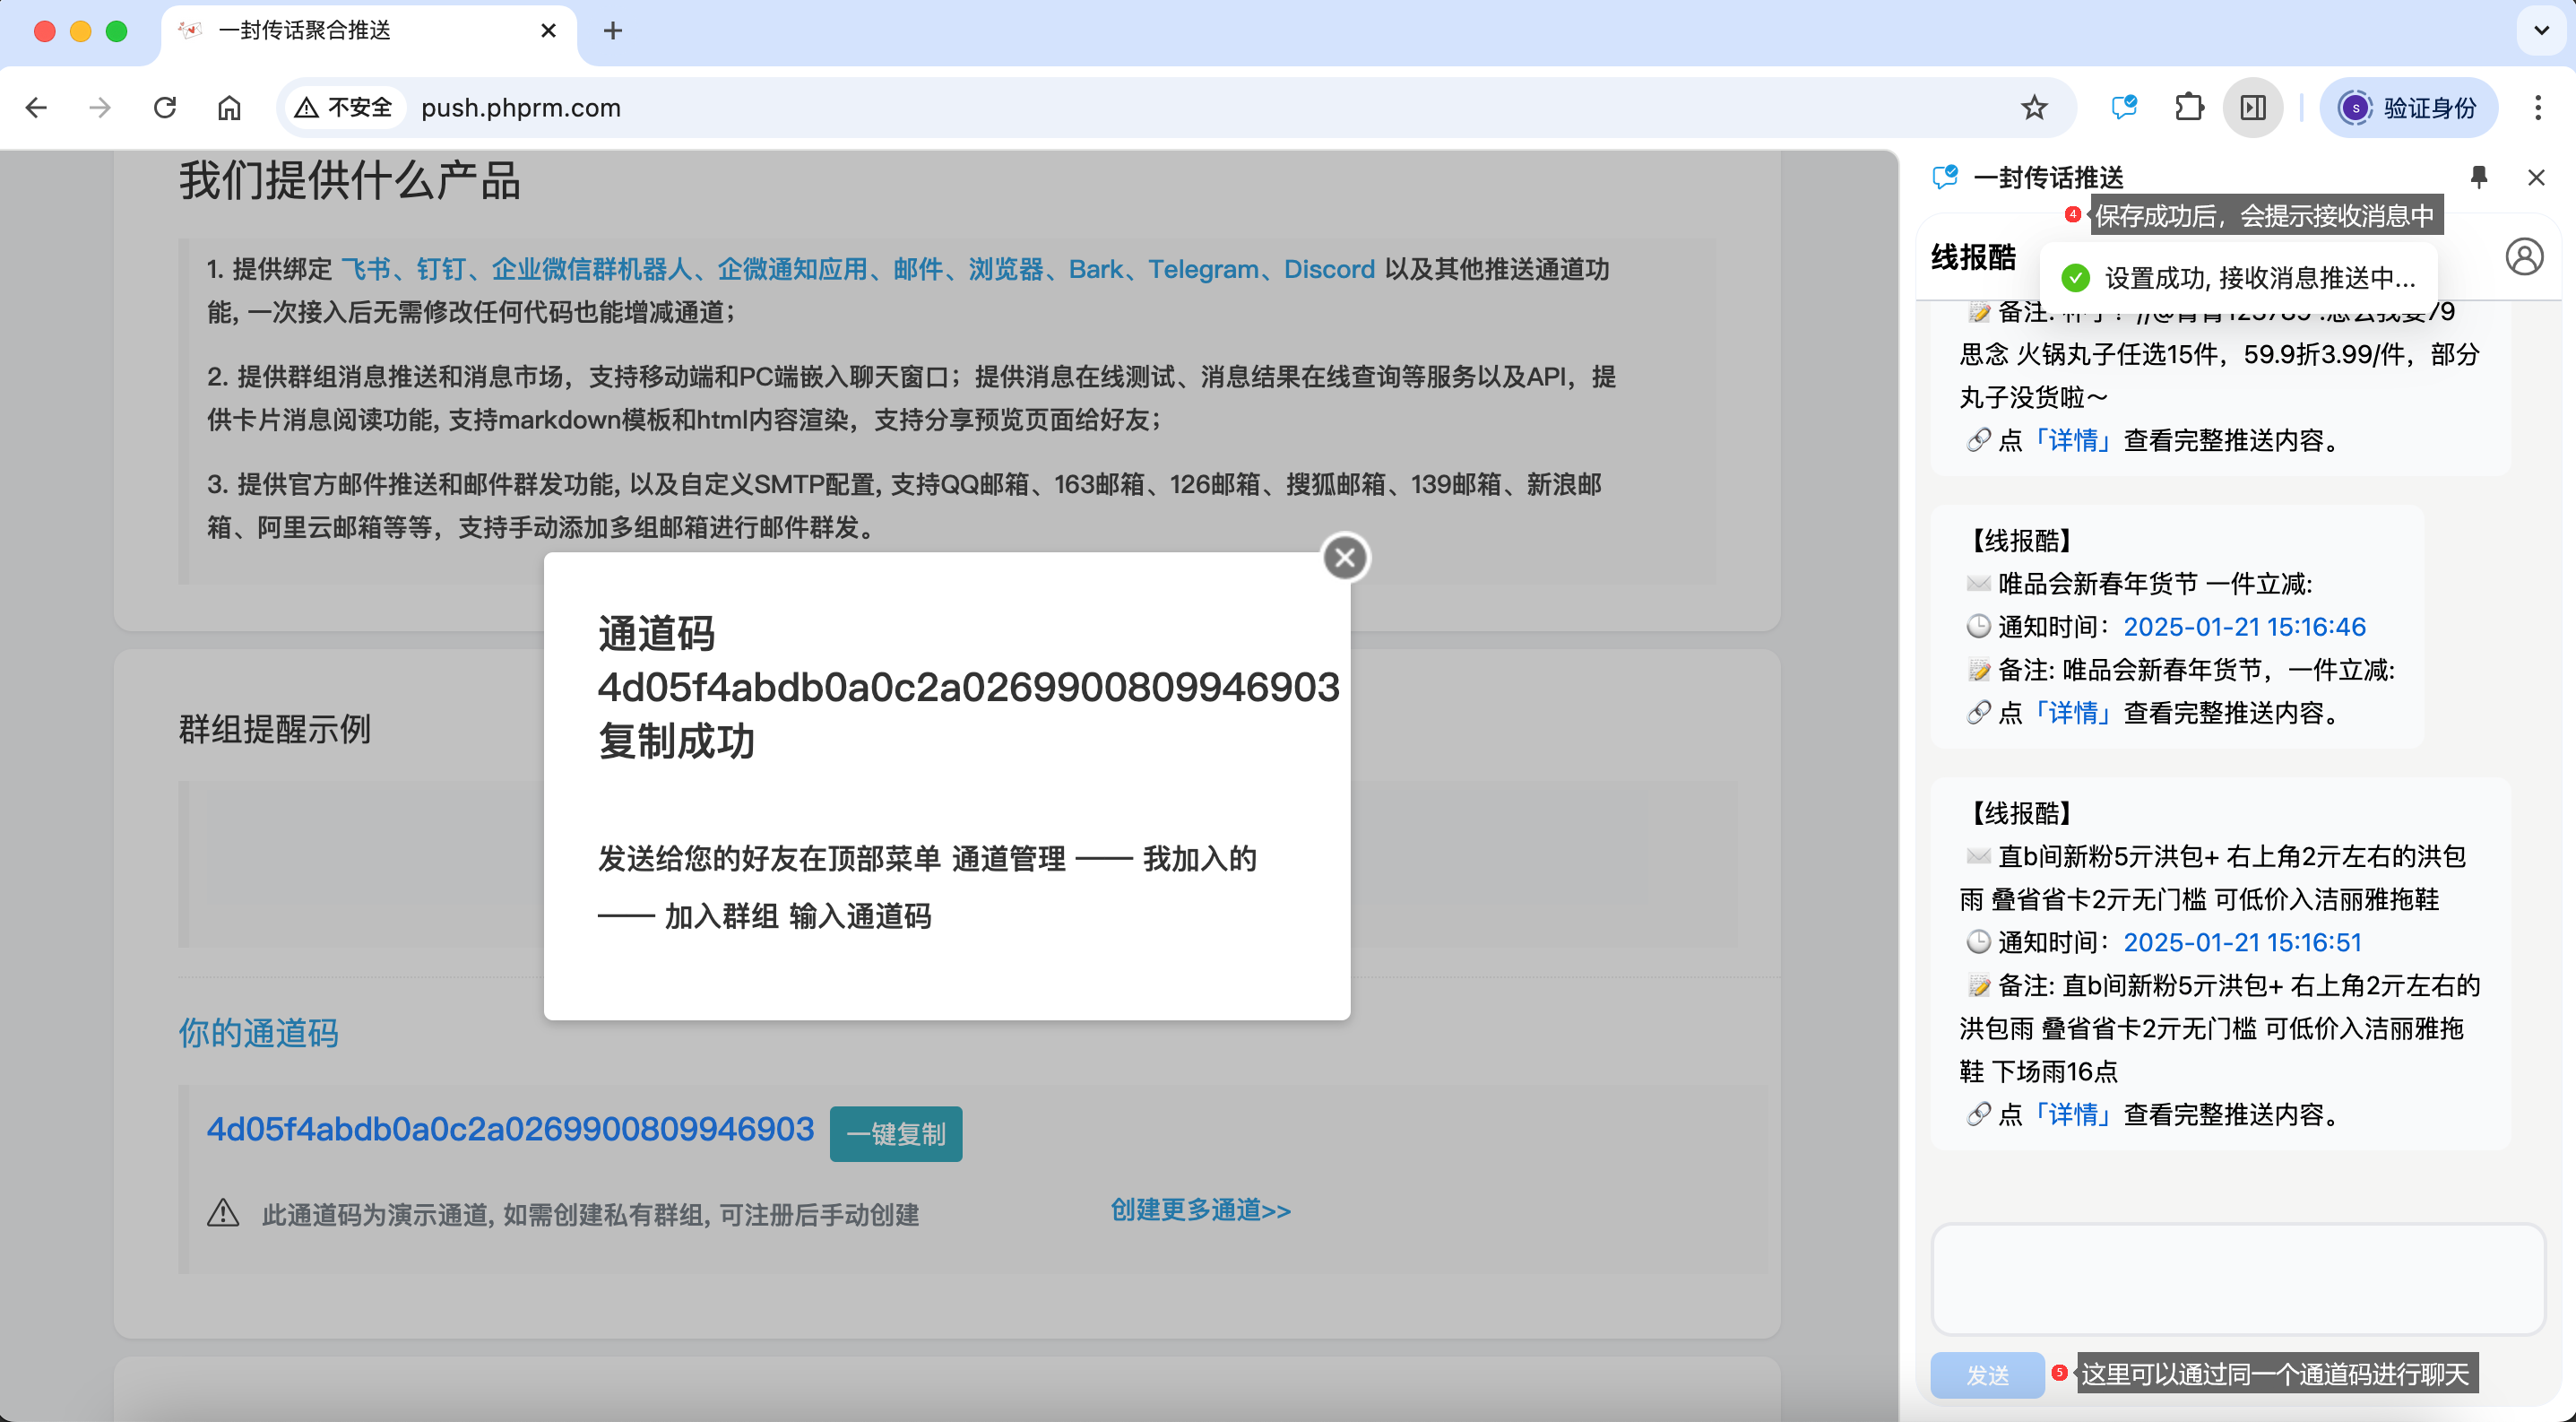Click the 验证身份 profile button
Screen dimensions: 2576x1422
[x=2408, y=108]
